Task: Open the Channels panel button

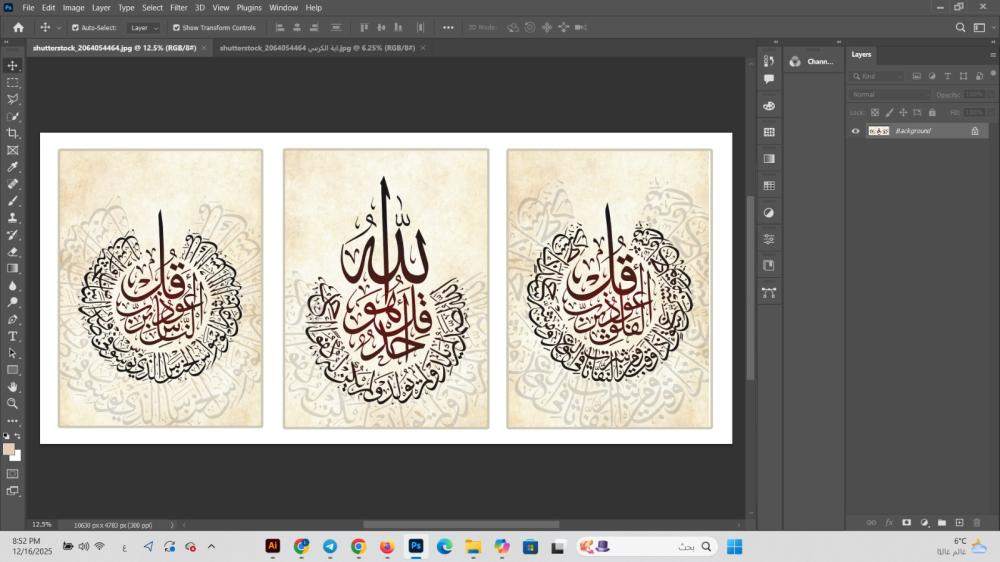Action: click(x=812, y=61)
